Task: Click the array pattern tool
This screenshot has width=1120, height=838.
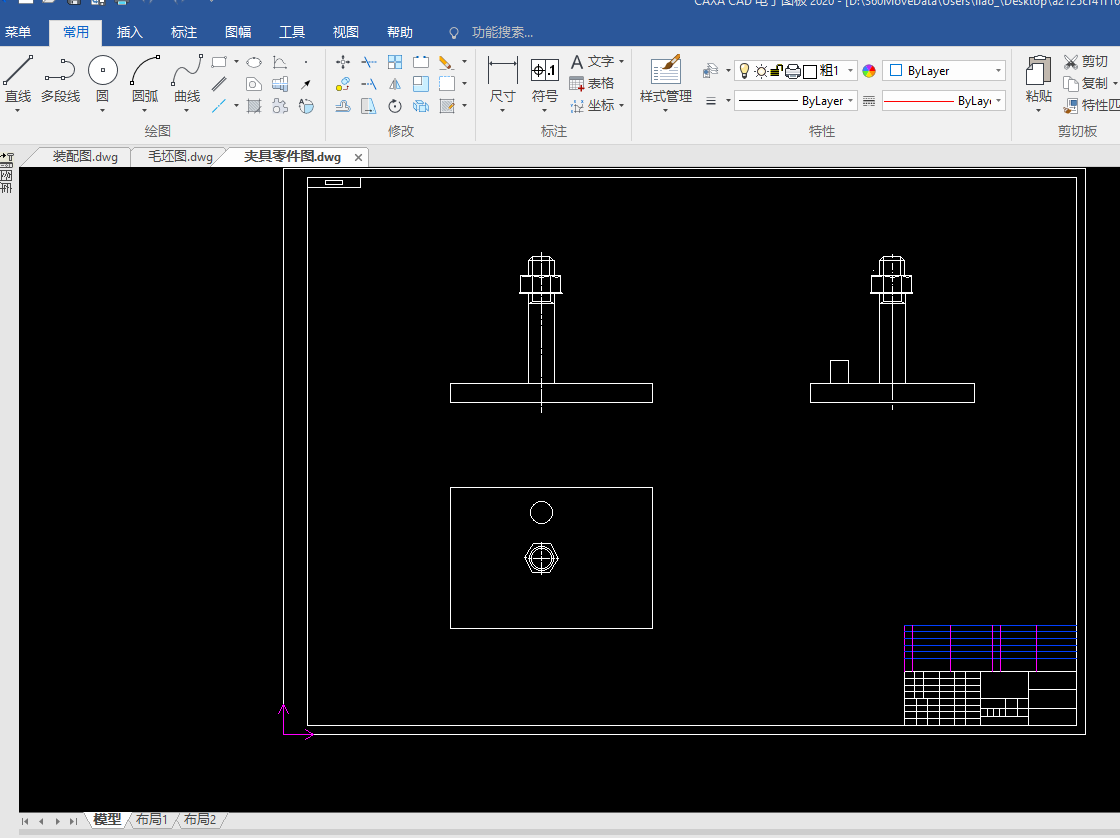Action: point(395,62)
